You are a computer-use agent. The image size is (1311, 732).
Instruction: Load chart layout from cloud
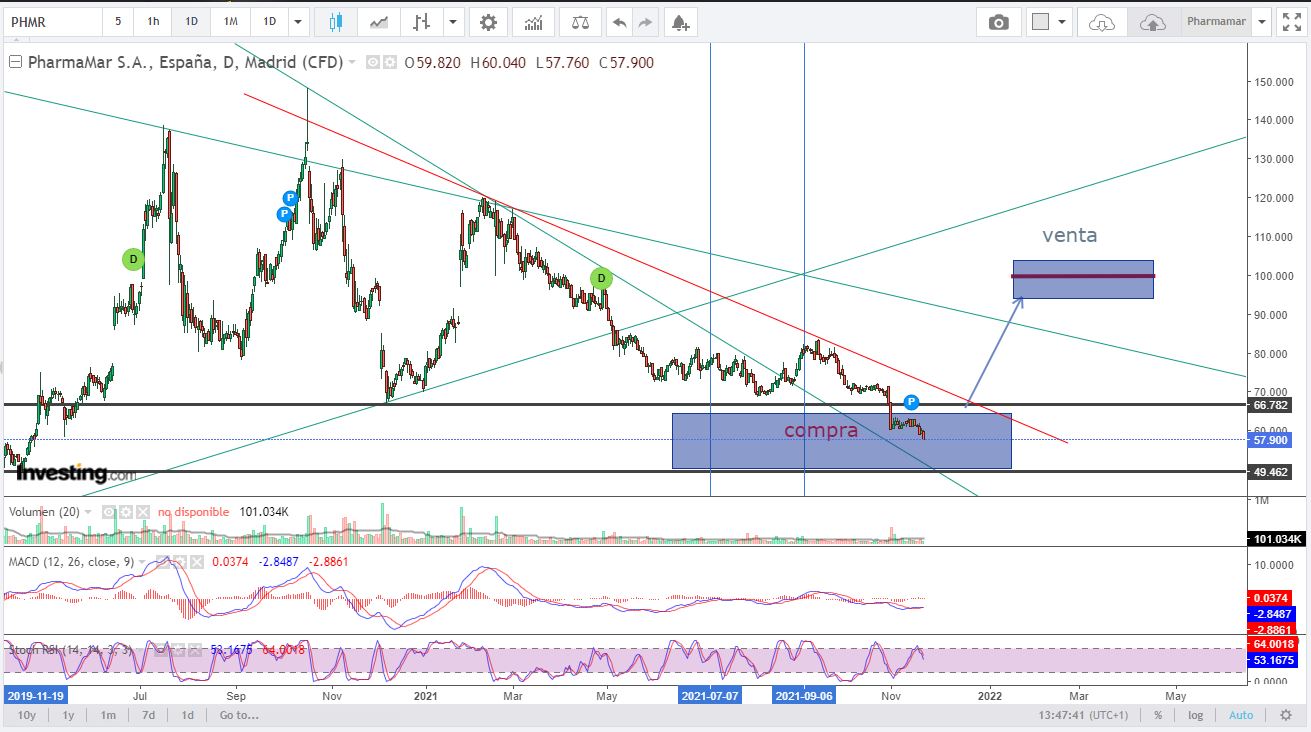[x=1101, y=22]
